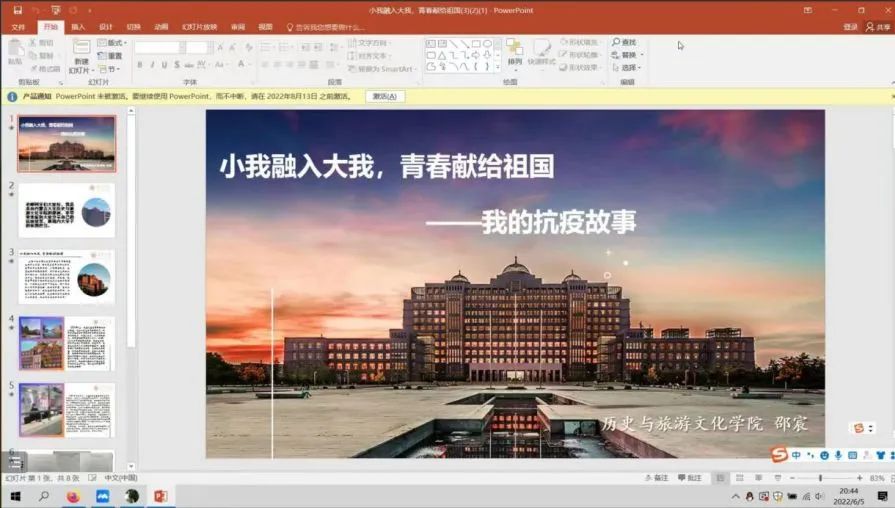Toggle Bold text formatting

(x=139, y=65)
